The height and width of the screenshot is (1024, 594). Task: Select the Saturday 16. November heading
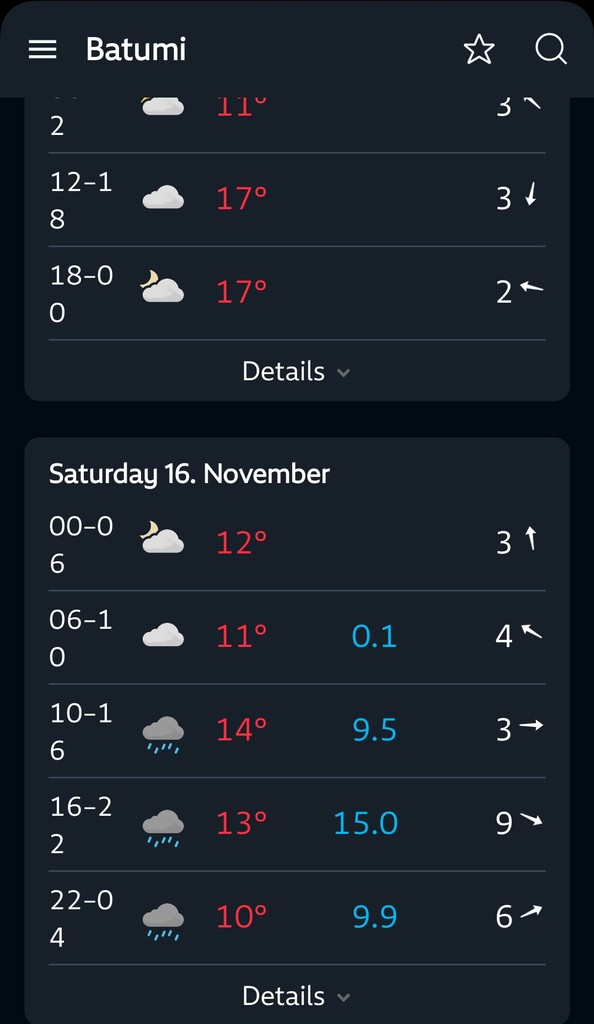(189, 474)
